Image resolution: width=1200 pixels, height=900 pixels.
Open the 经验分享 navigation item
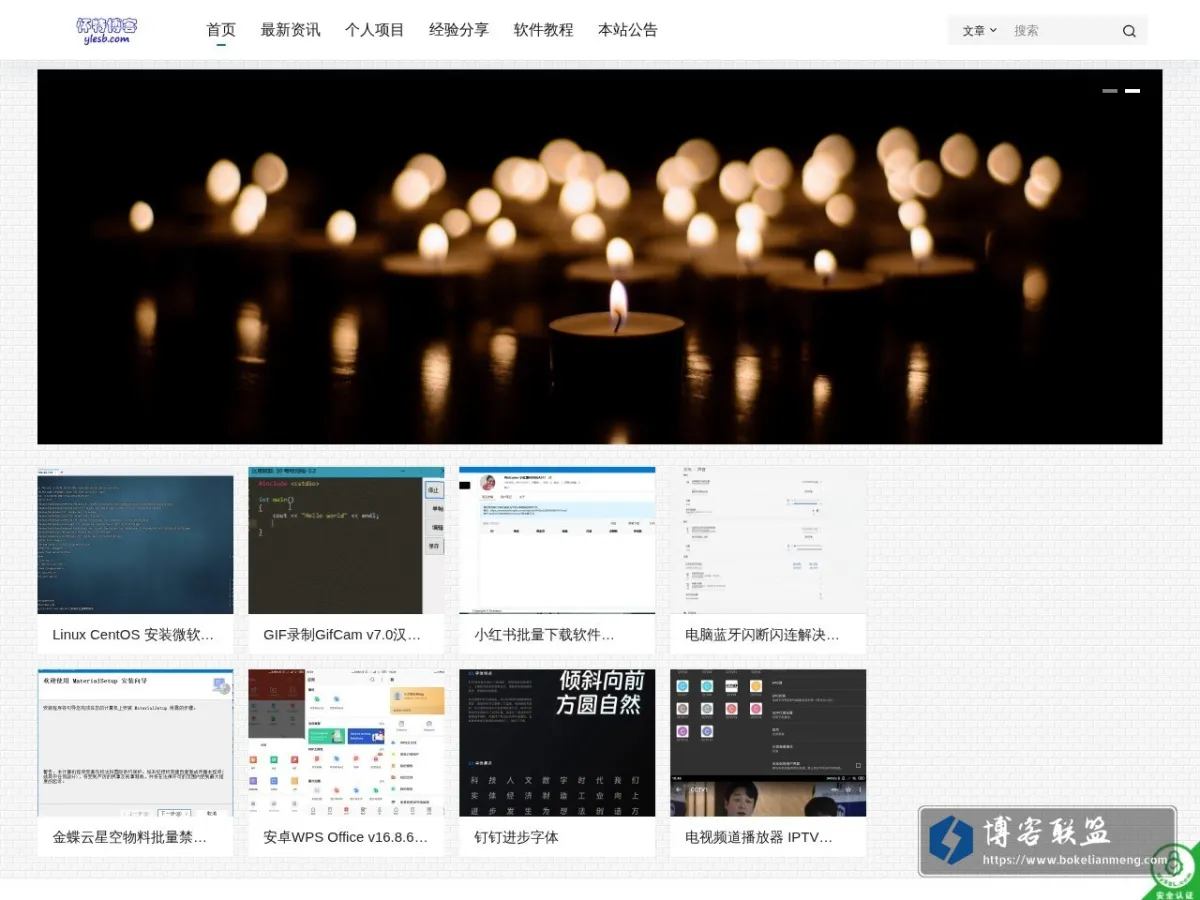pos(459,30)
